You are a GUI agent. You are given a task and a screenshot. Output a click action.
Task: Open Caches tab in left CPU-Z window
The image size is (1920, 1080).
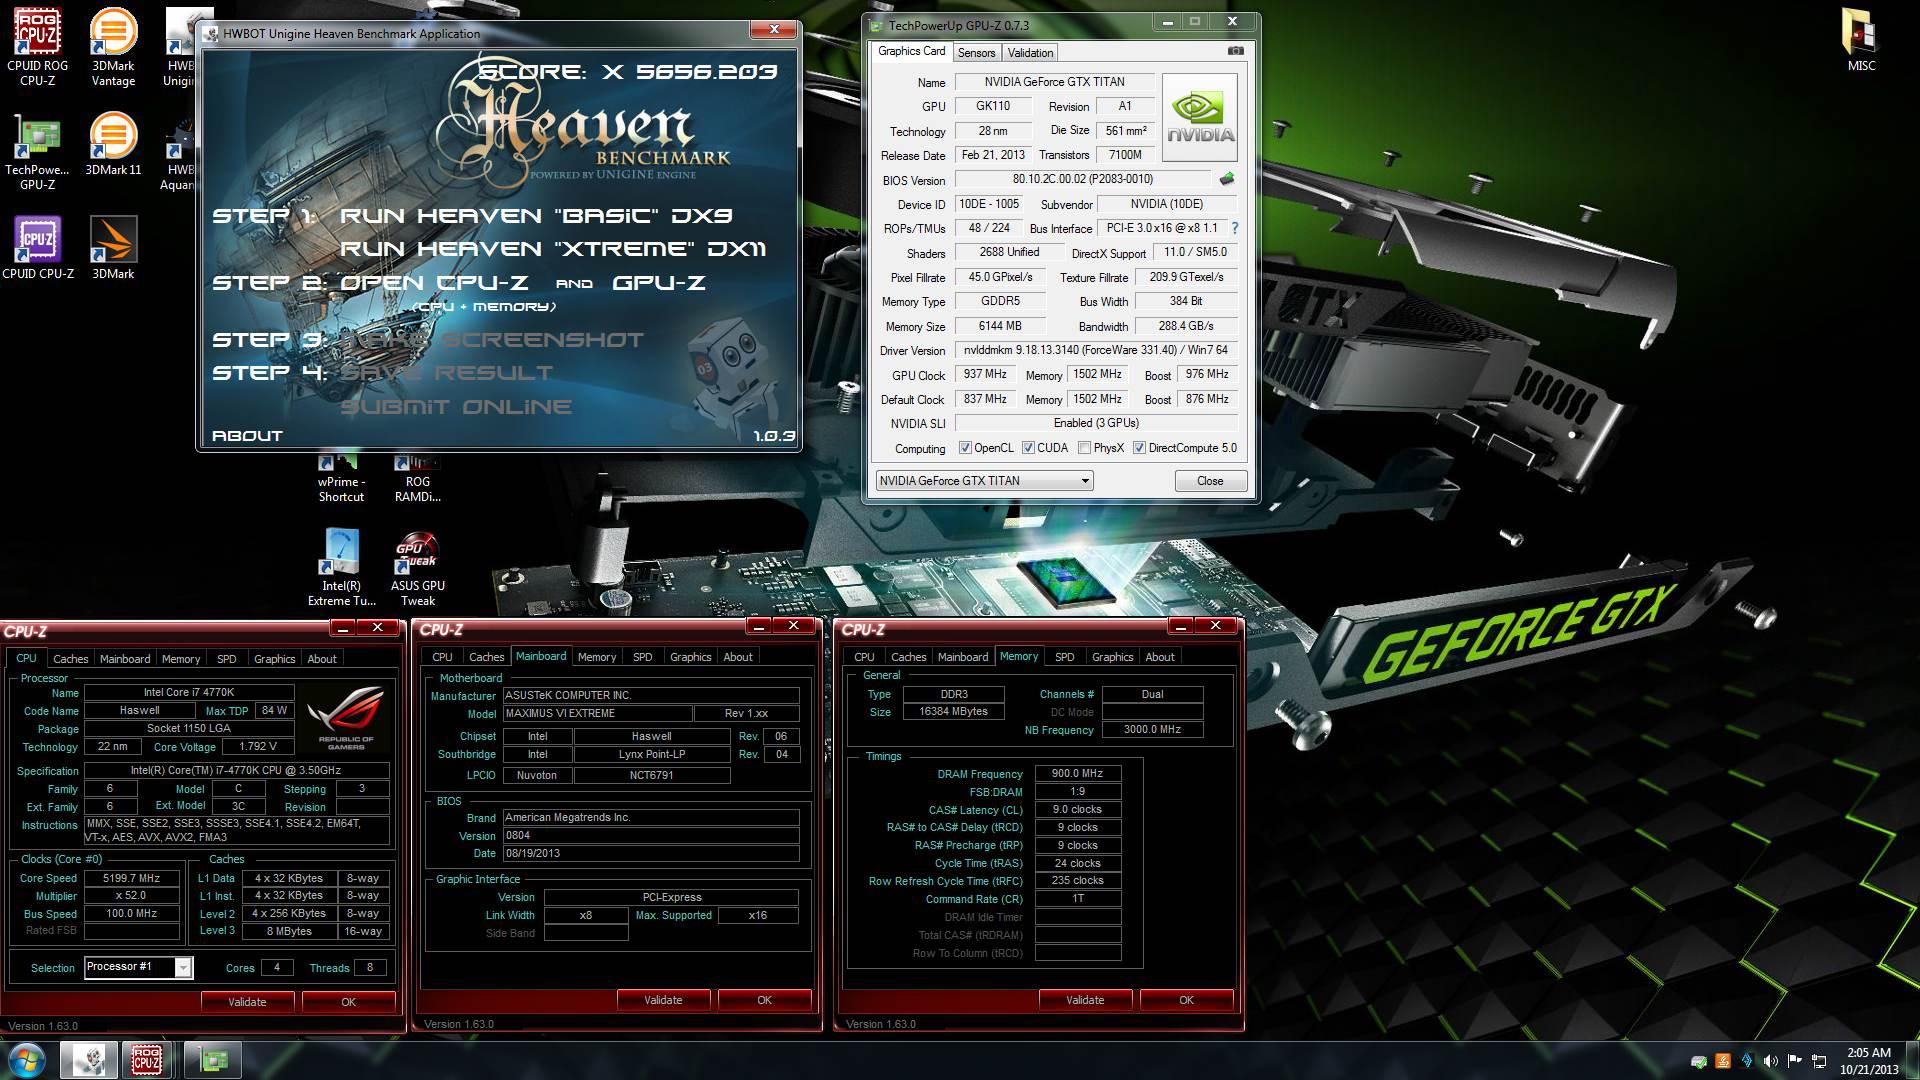coord(70,659)
